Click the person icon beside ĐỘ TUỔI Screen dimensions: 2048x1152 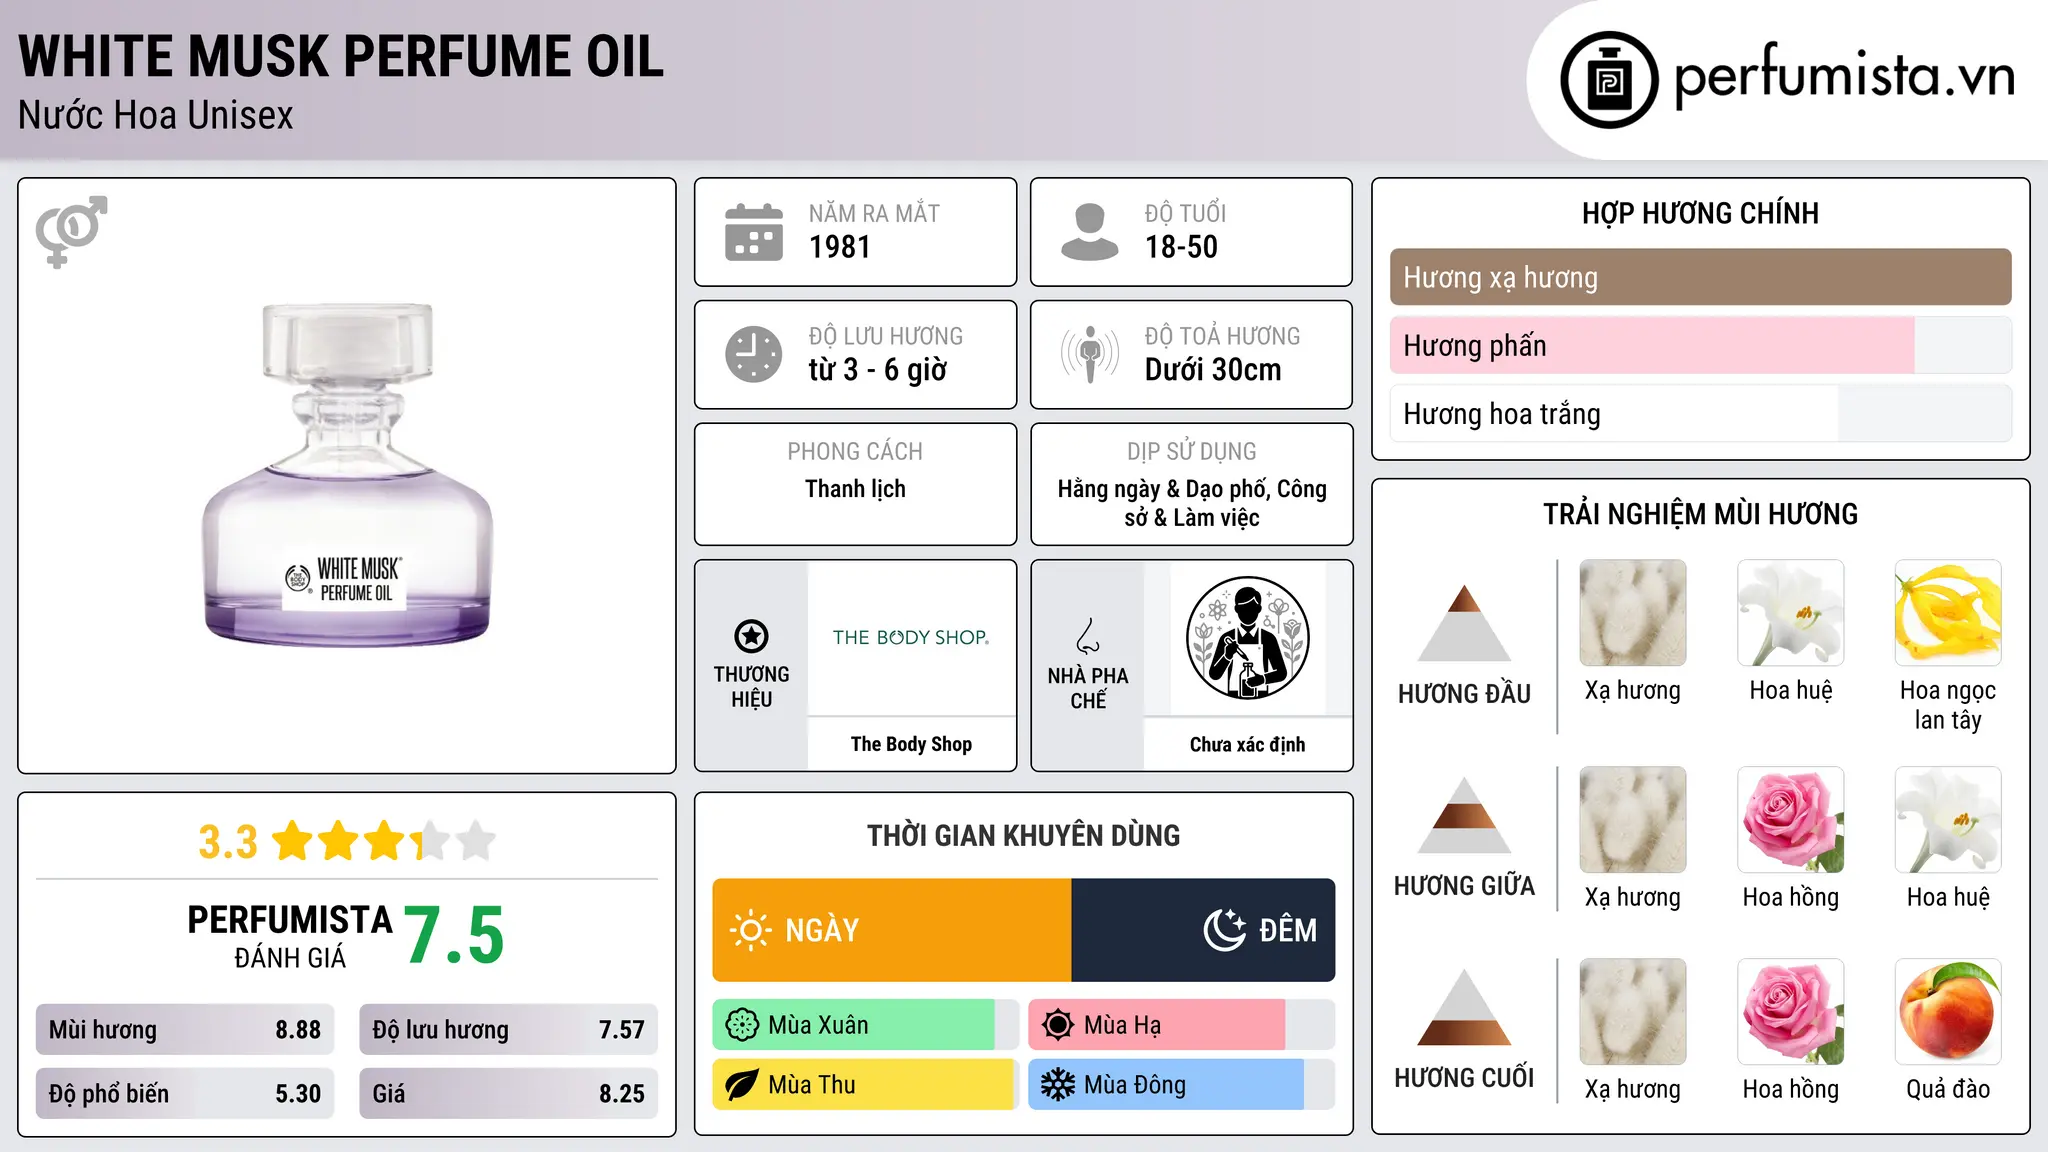[x=1090, y=232]
